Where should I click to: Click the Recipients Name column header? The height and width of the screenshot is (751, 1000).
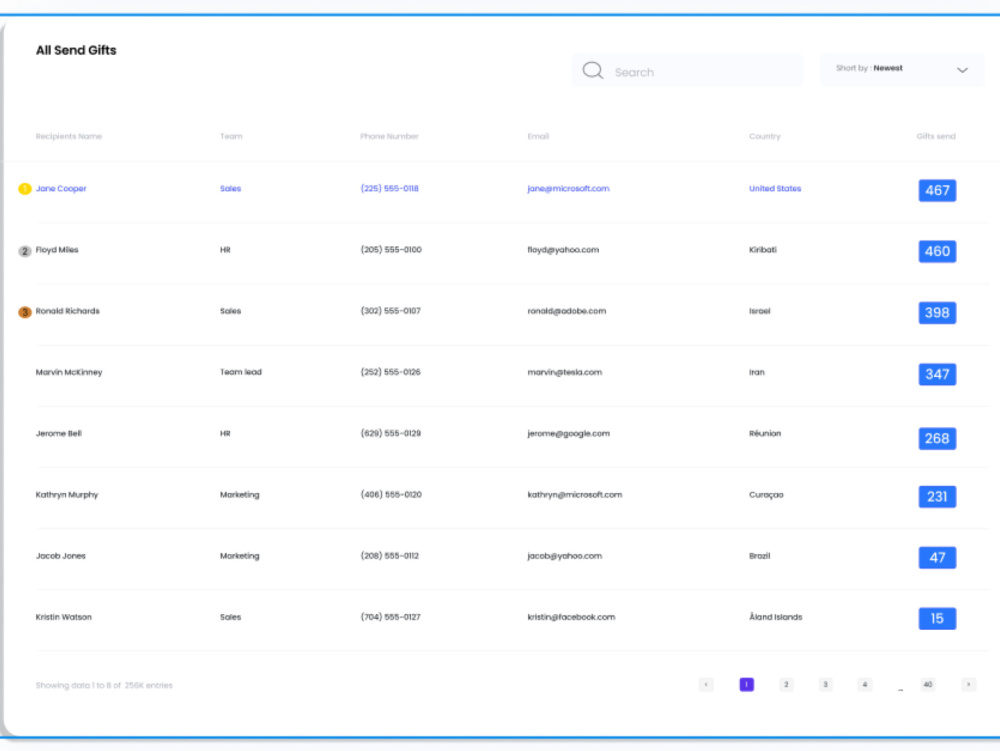tap(69, 136)
